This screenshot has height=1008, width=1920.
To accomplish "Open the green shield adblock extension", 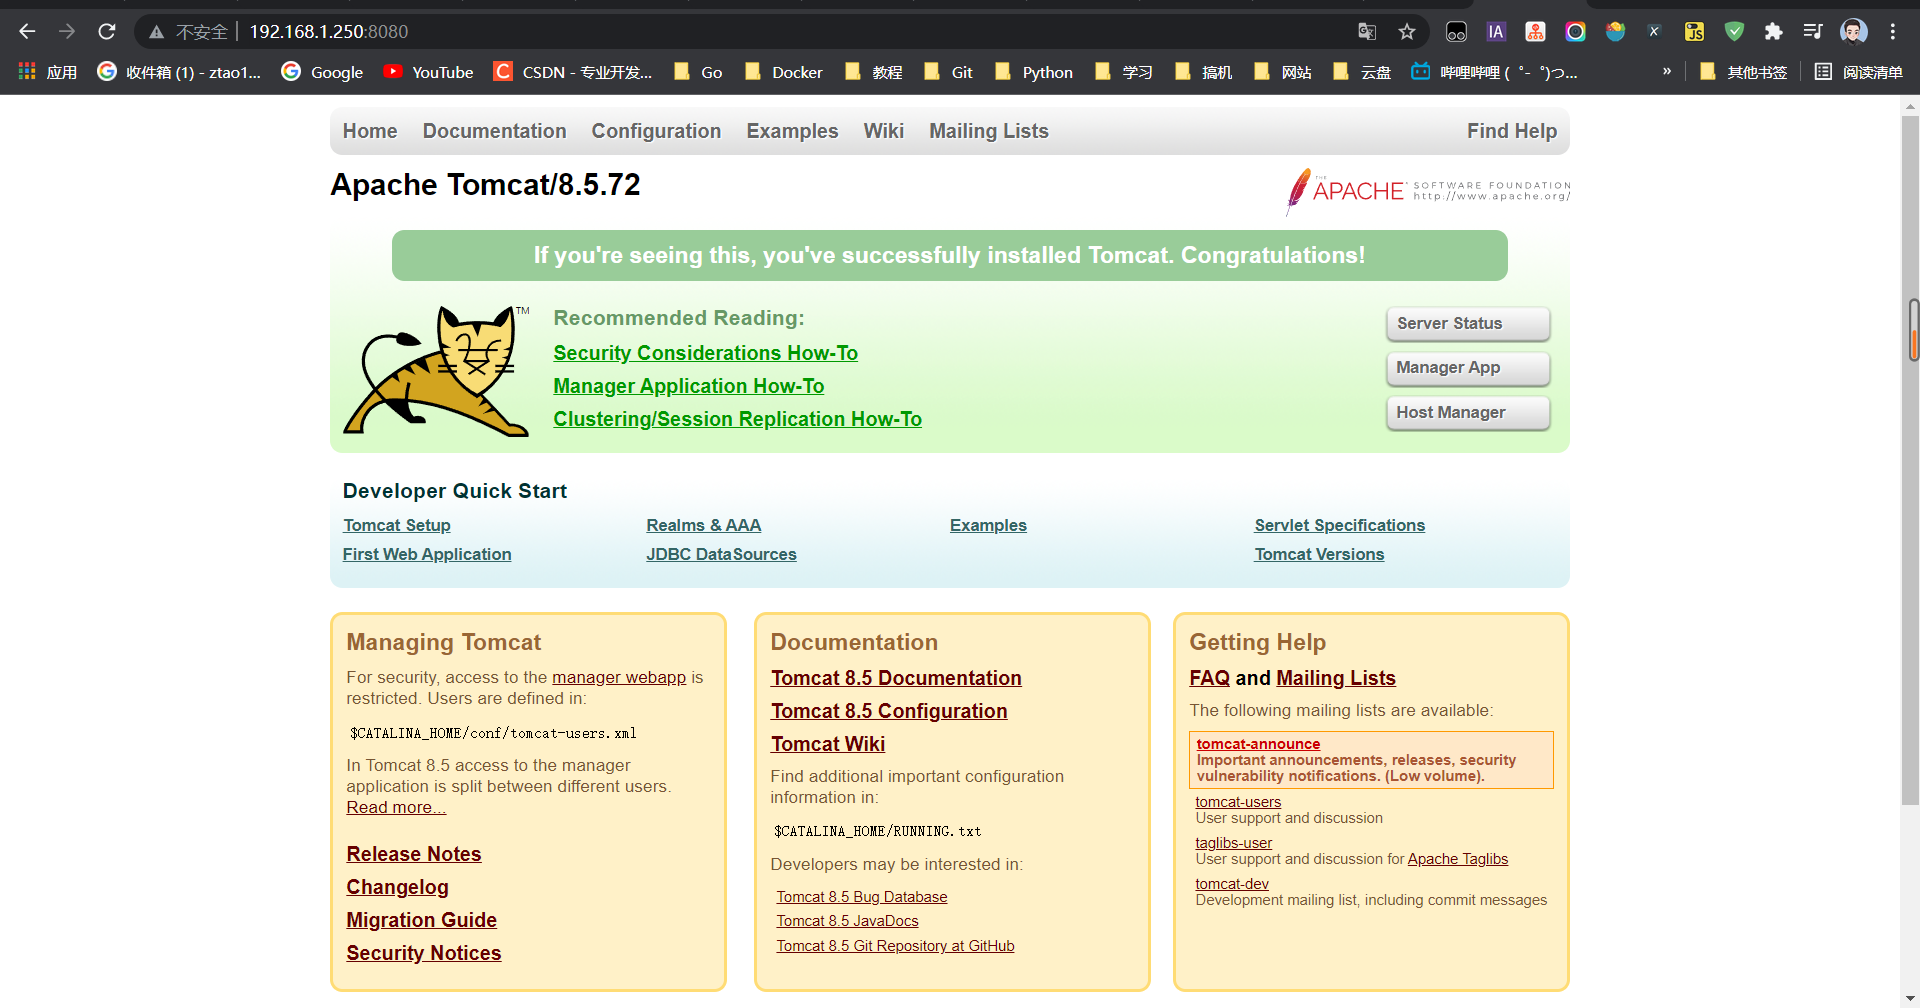I will 1734,32.
